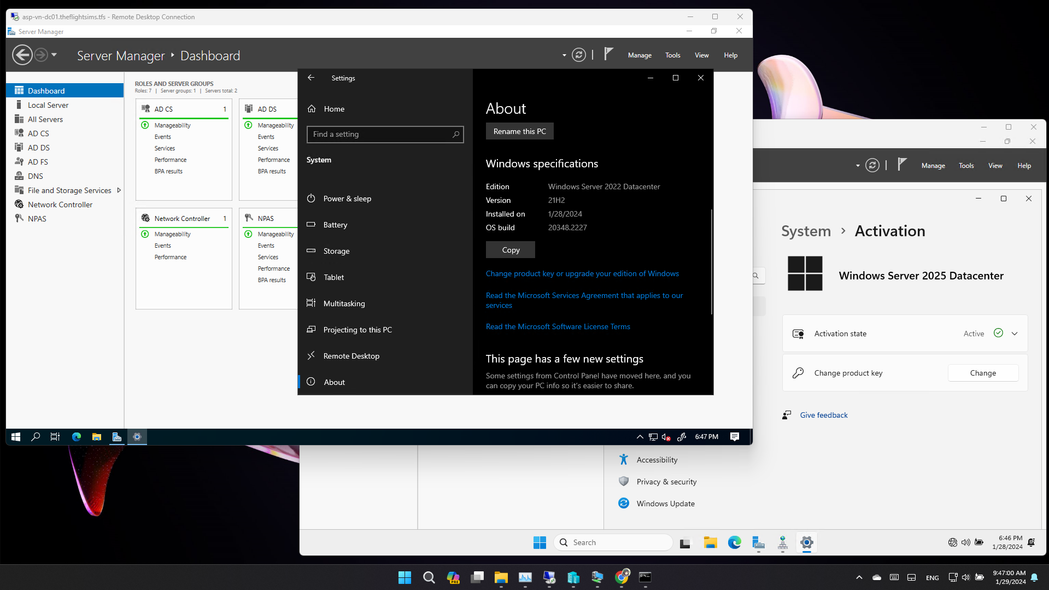Click the AD DS icon in the sidebar

click(19, 147)
